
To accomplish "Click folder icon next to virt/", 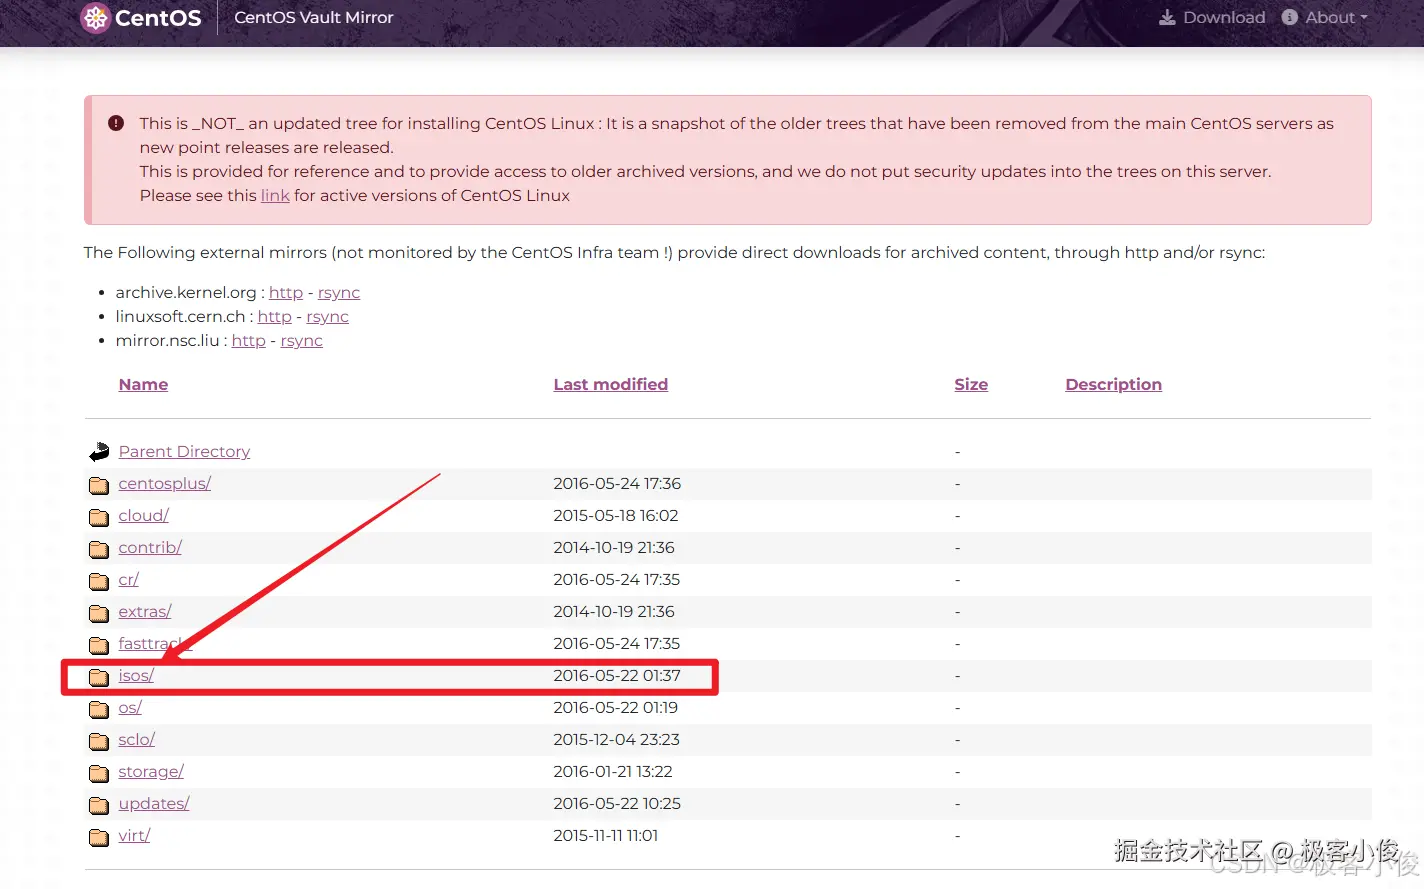I will (99, 837).
